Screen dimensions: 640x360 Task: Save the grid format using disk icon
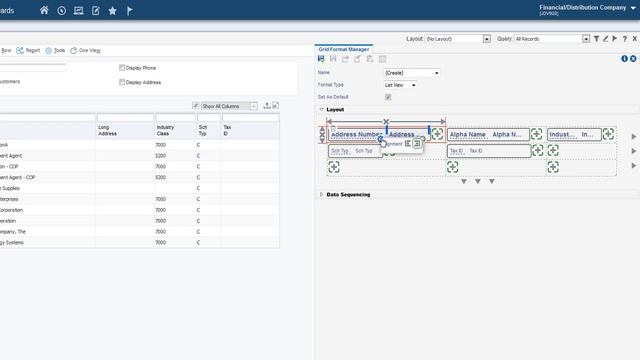pyautogui.click(x=321, y=59)
